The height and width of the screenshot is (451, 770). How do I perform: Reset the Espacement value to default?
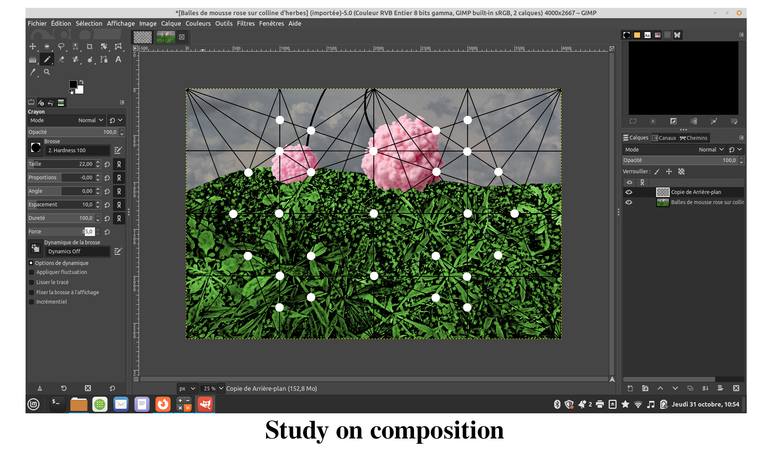pyautogui.click(x=107, y=204)
